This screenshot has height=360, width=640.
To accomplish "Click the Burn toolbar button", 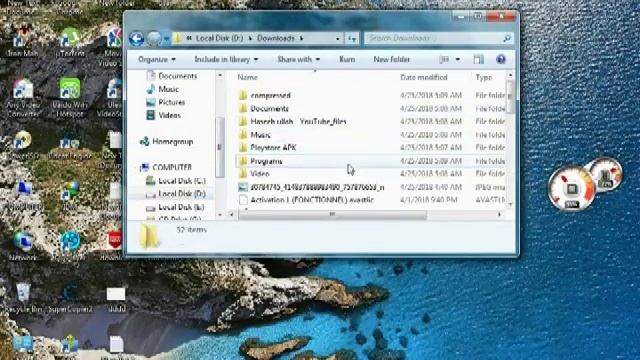I will pos(347,60).
